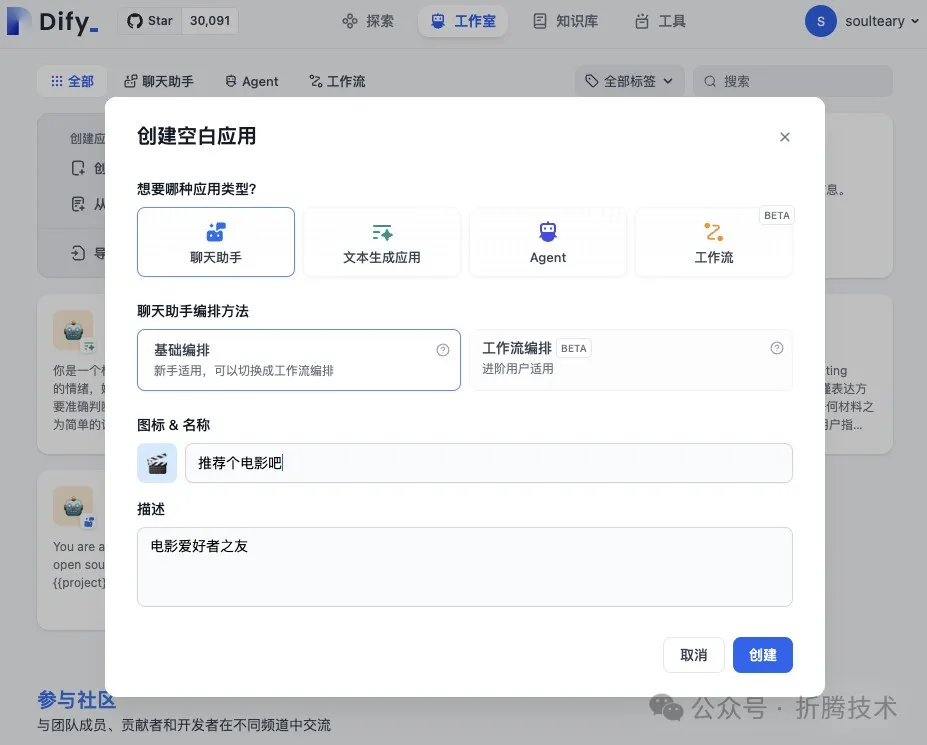Click the 文本生成应用 card icon

[x=382, y=232]
